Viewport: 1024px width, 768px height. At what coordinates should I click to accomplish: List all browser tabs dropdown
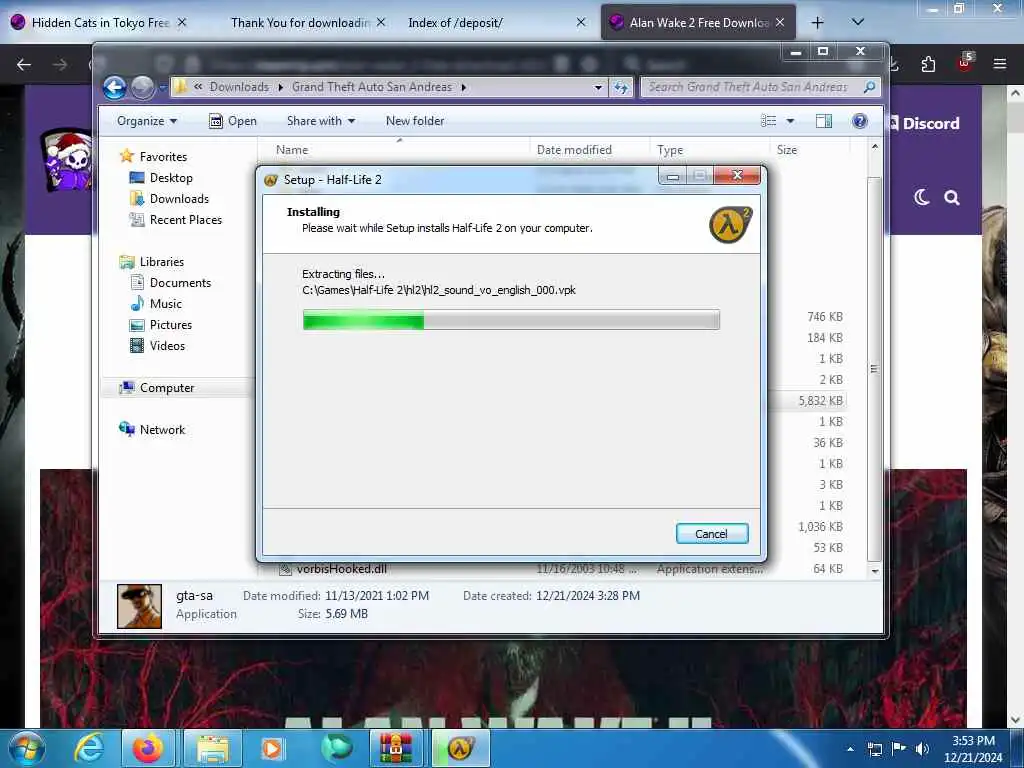858,23
